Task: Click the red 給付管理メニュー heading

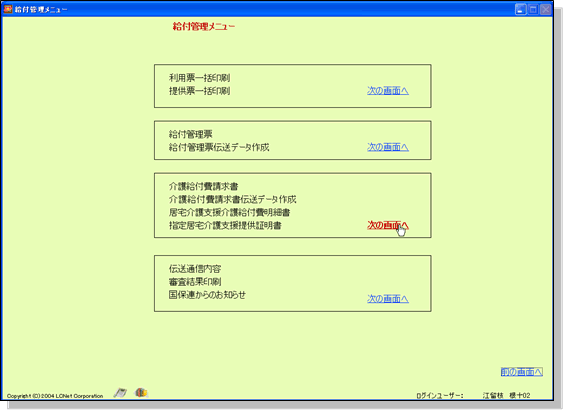Action: (204, 27)
